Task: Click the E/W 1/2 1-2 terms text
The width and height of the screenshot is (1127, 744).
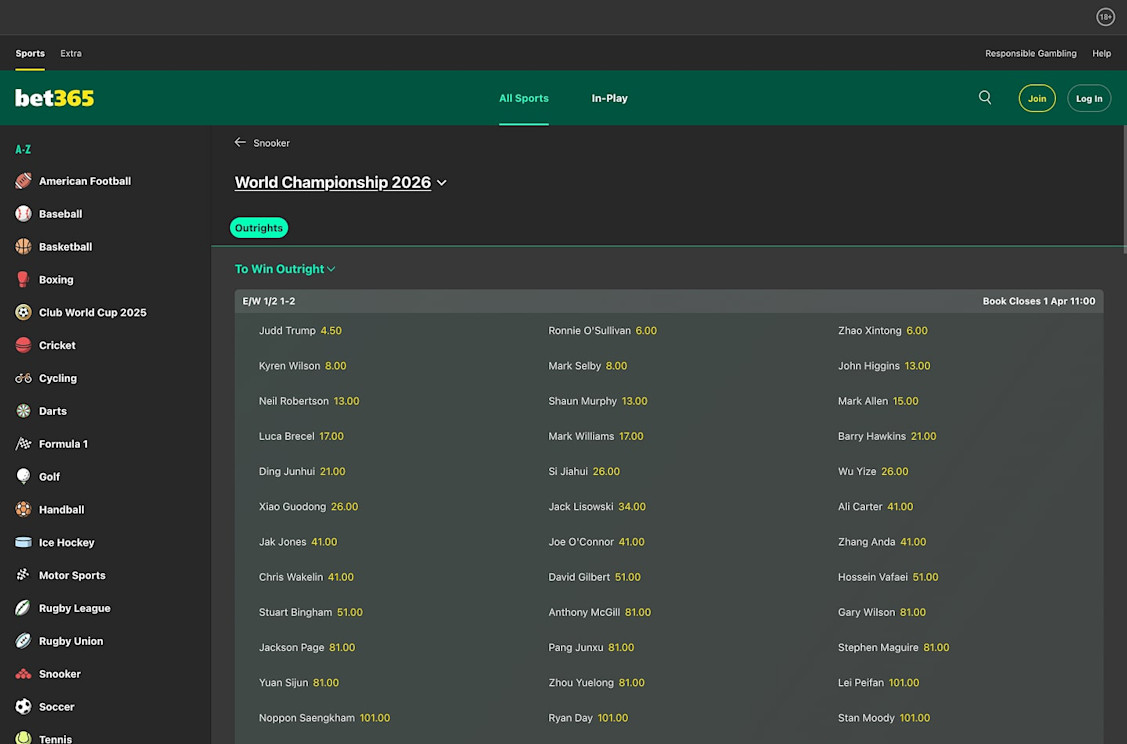Action: (x=269, y=301)
